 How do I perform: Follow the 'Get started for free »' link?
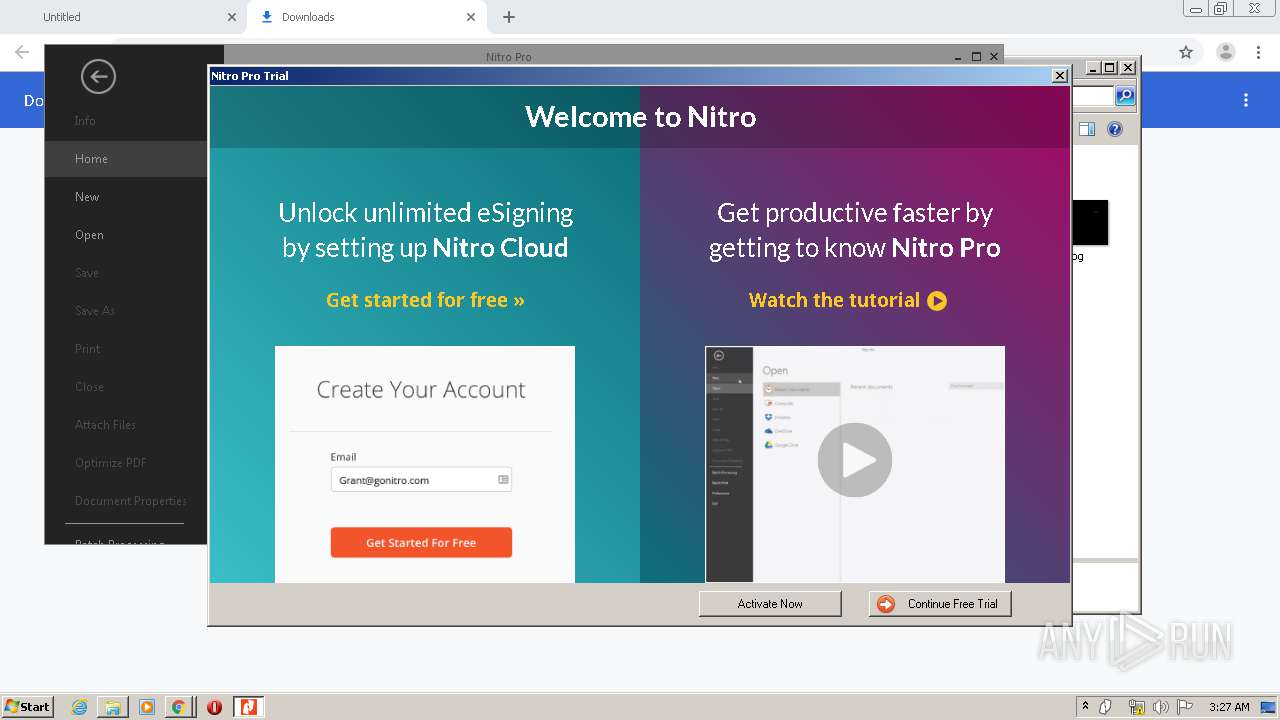(425, 300)
